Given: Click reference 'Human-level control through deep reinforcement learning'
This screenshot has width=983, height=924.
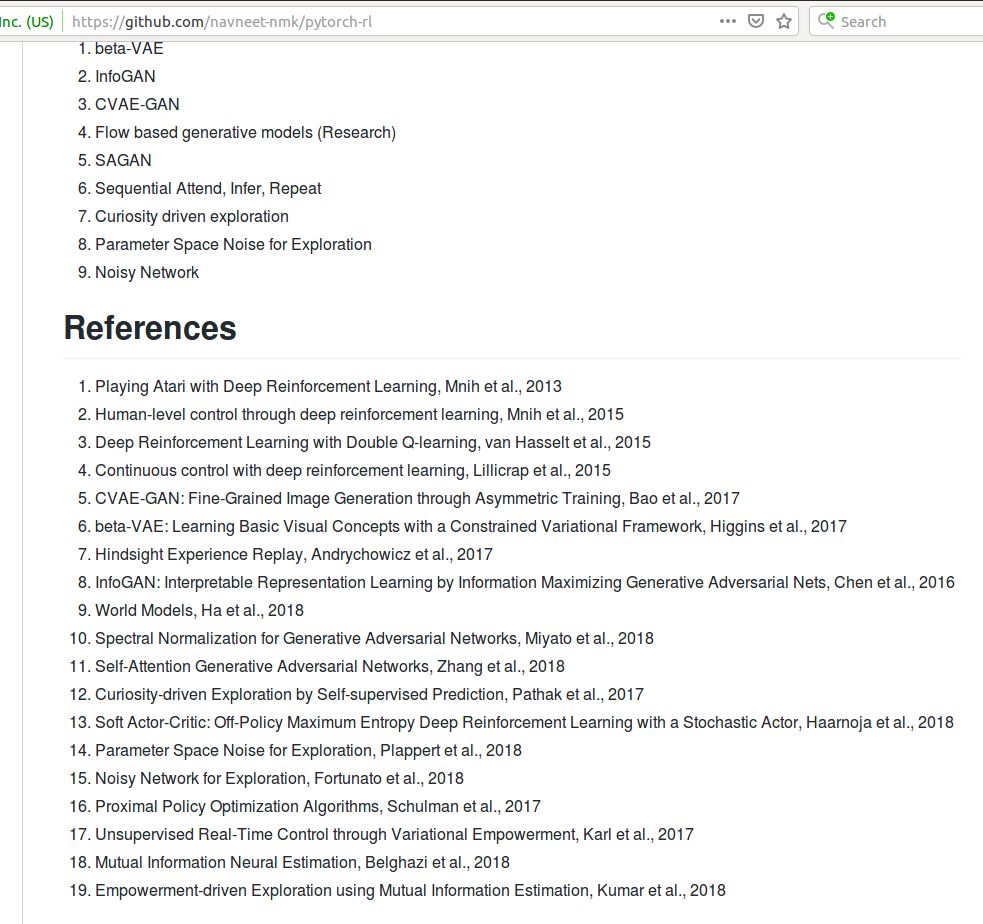Looking at the screenshot, I should [359, 414].
